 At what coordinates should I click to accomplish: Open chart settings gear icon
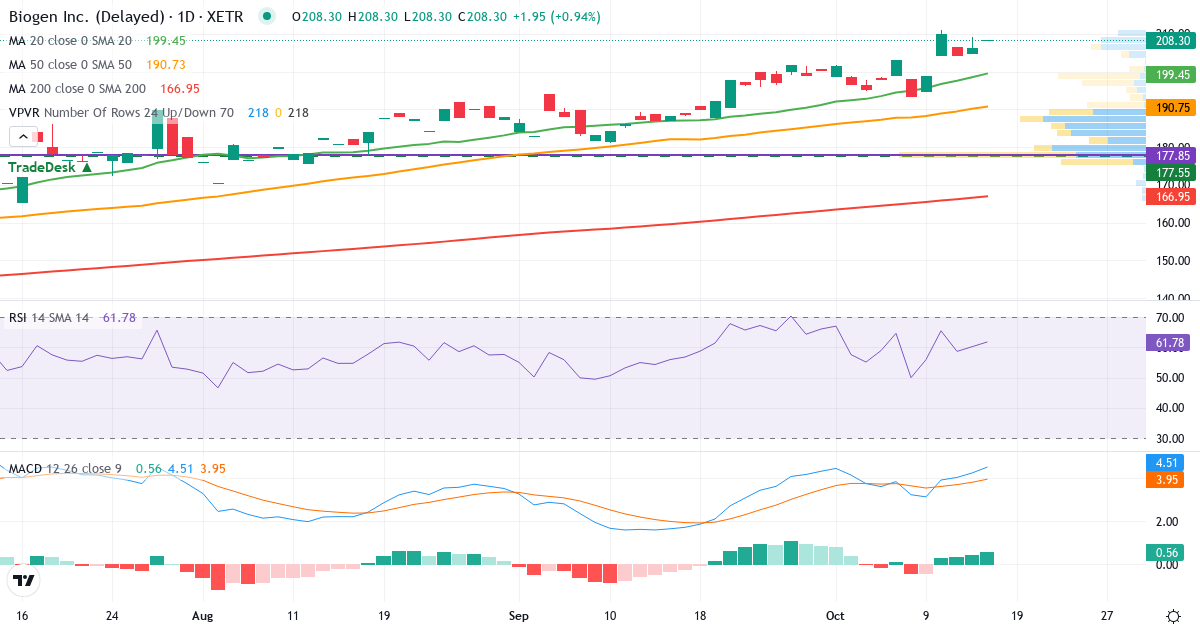[1172, 616]
